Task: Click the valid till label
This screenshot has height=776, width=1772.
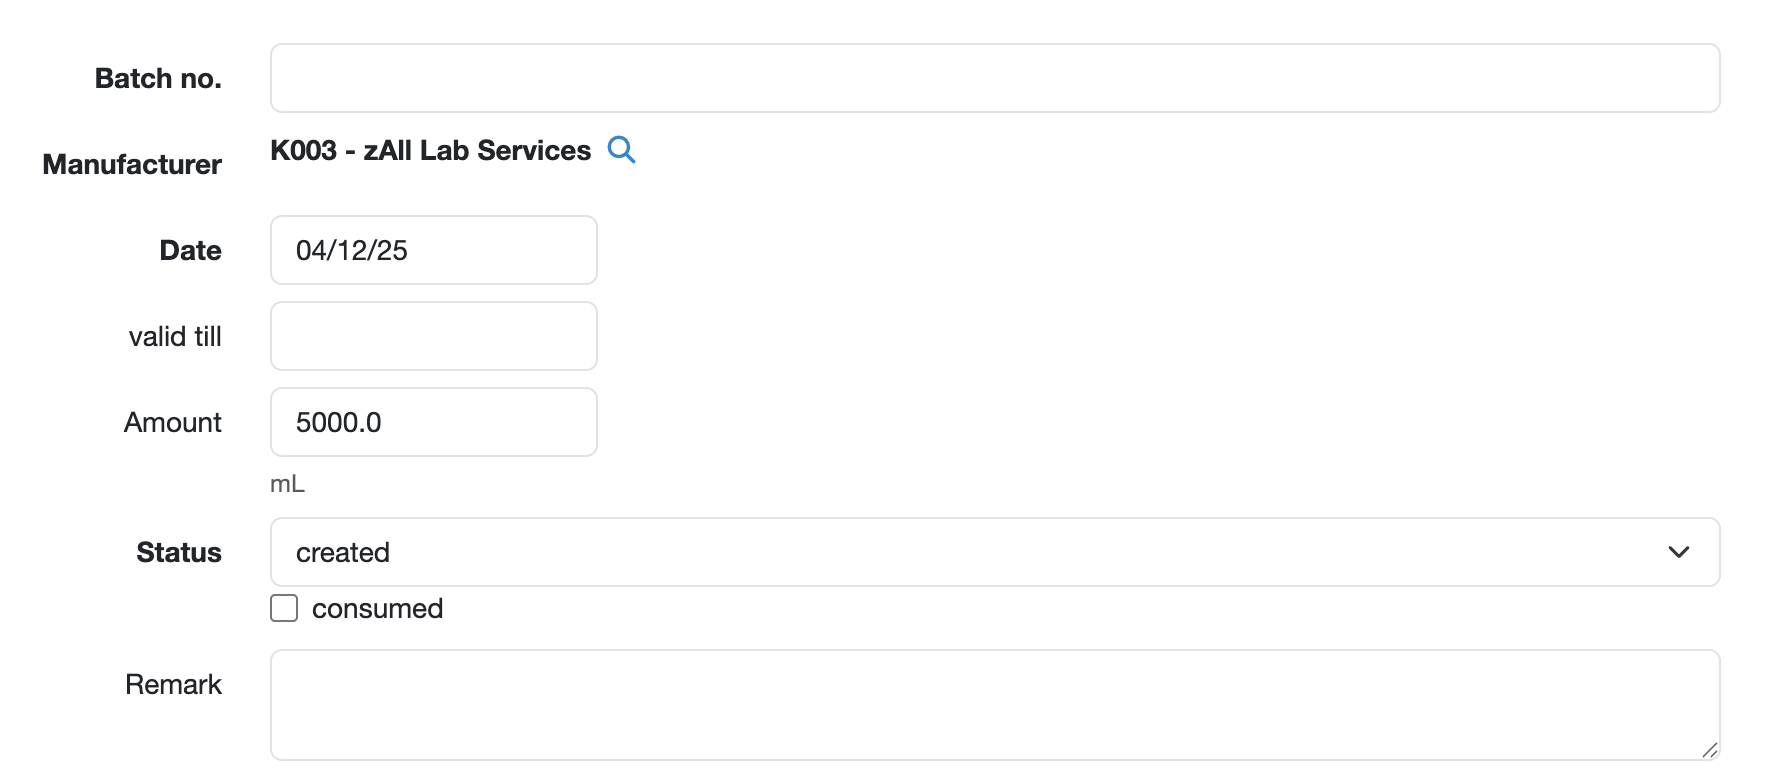Action: [175, 336]
